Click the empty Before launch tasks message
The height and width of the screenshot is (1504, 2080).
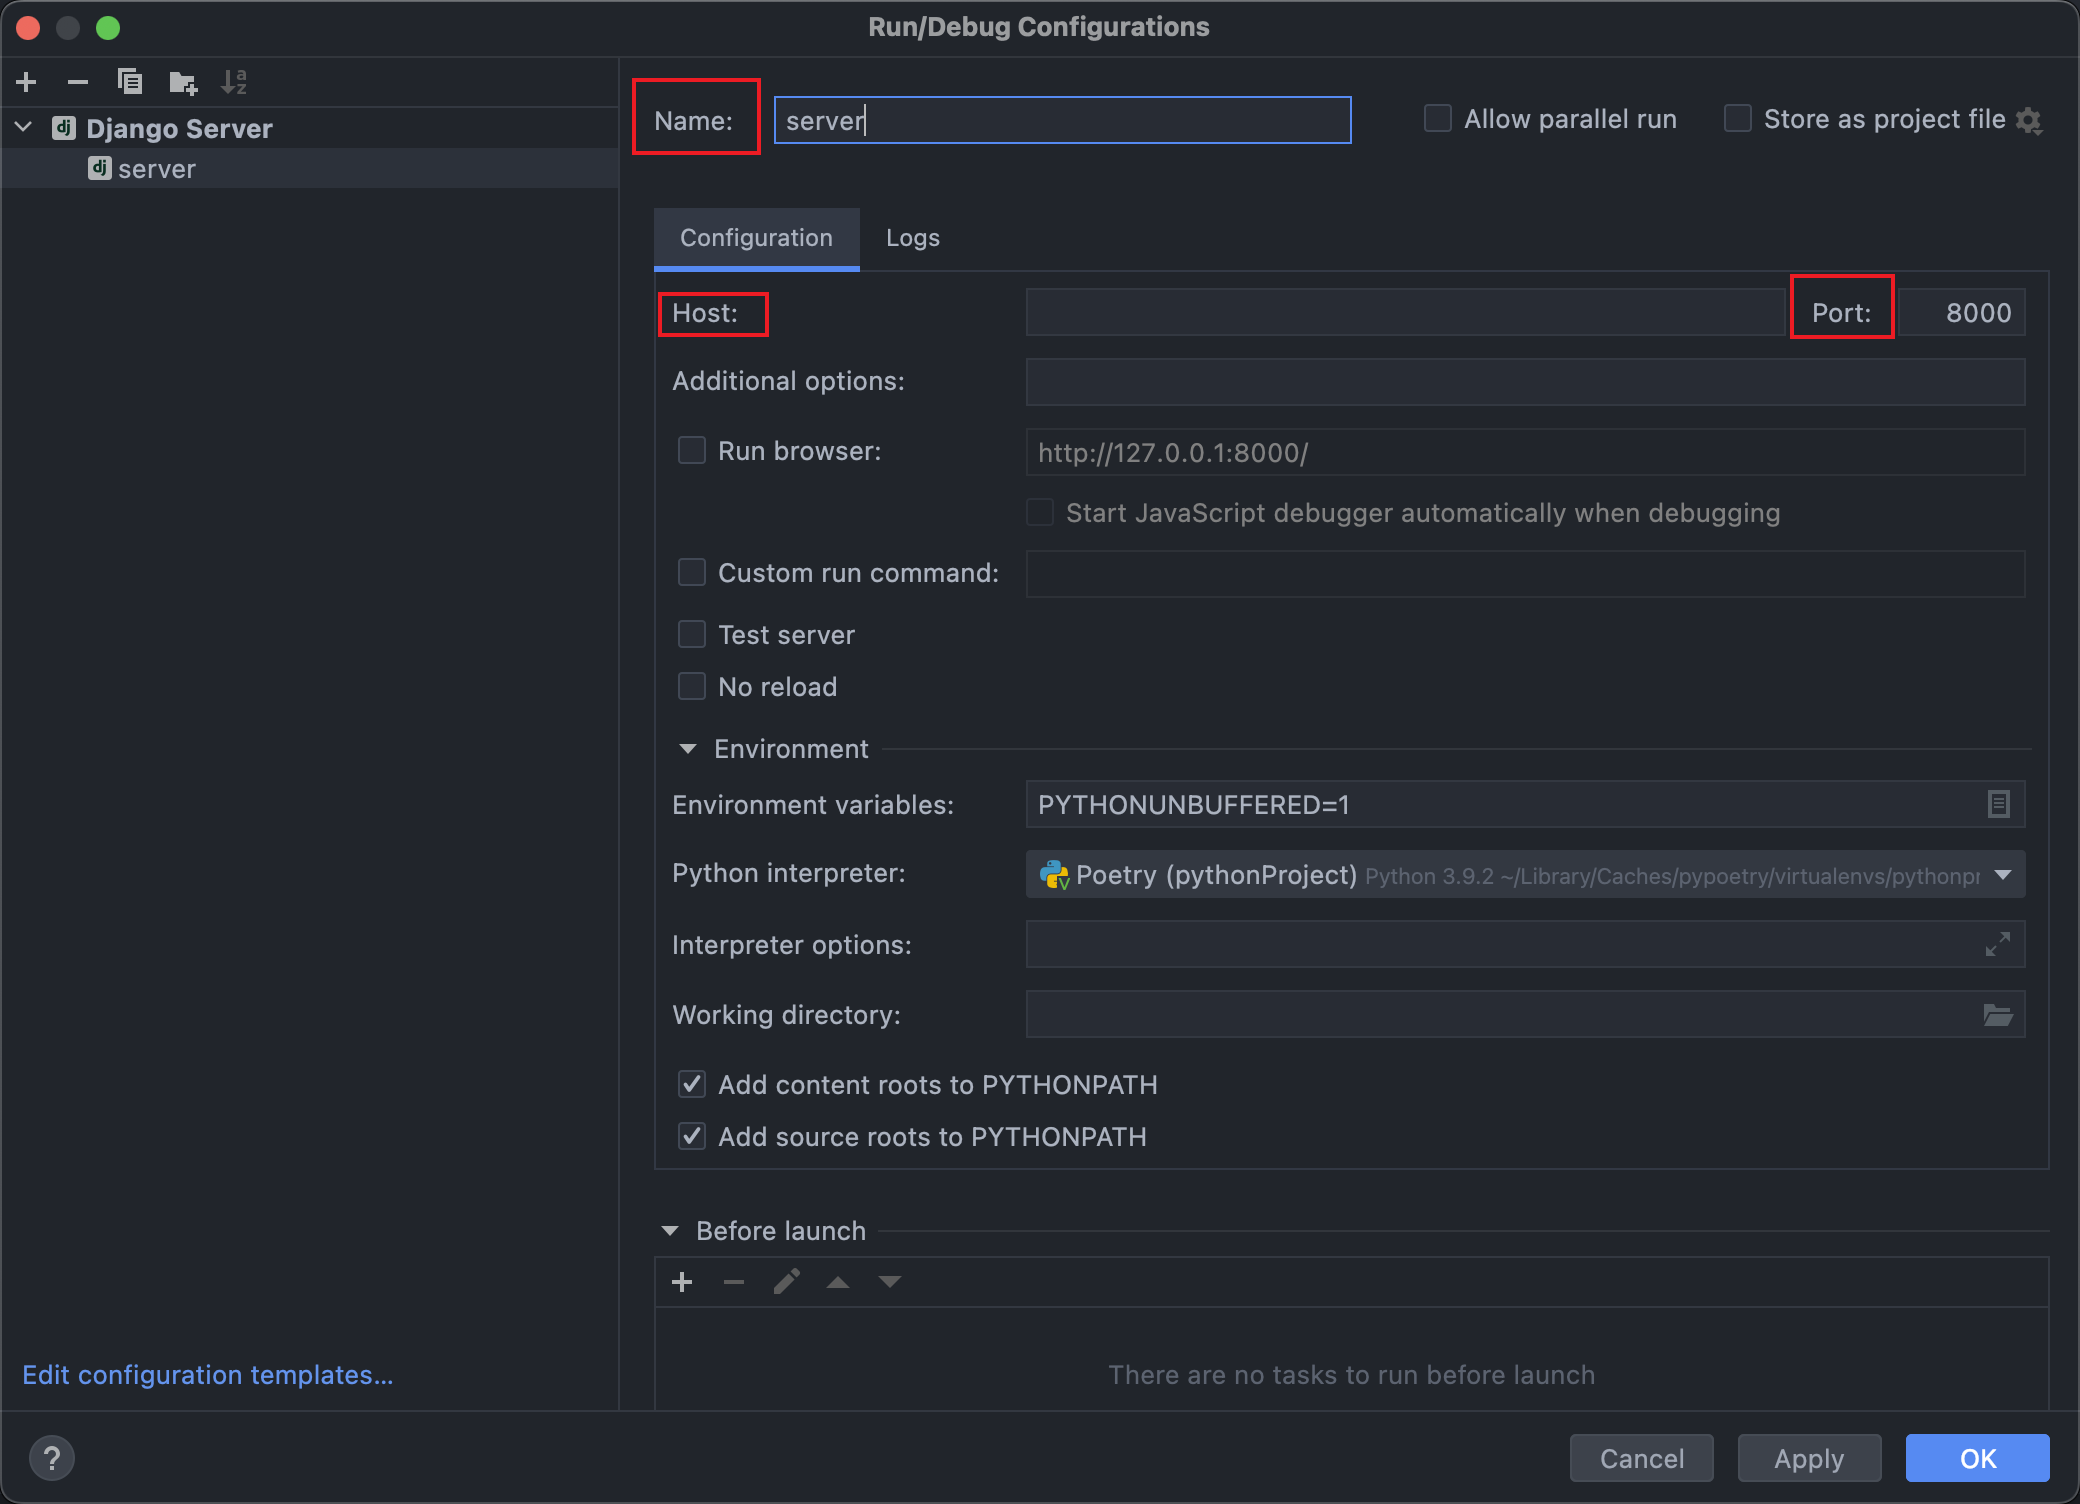point(1352,1375)
